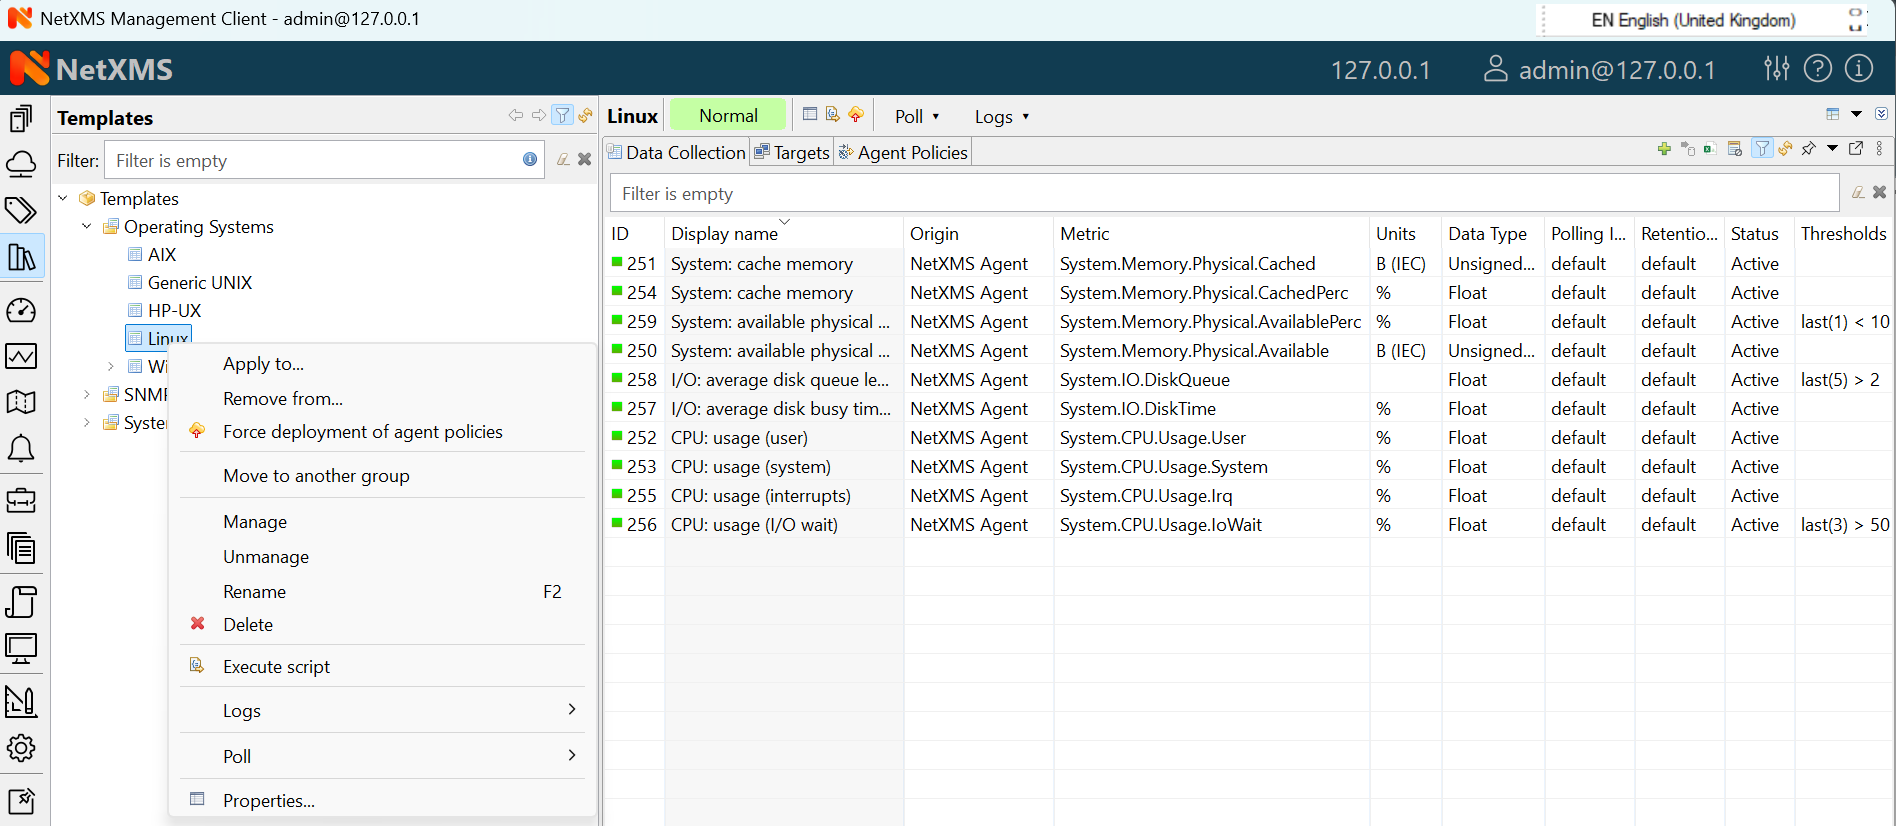Choose Apply to... from context menu
This screenshot has height=826, width=1896.
(x=263, y=364)
